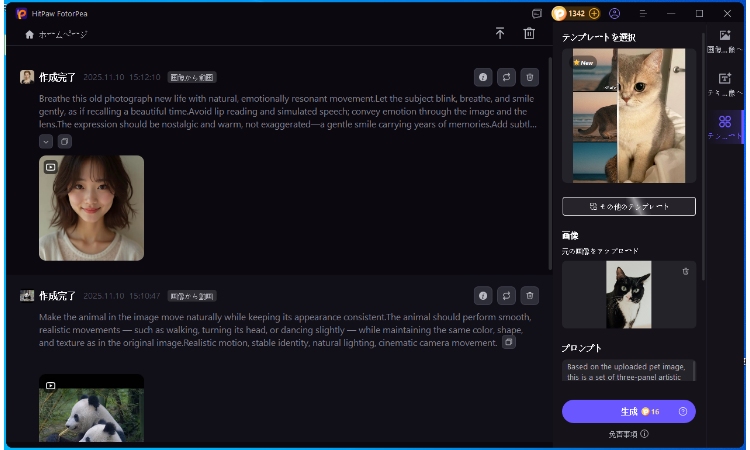750x450 pixels.
Task: Delete the panda animation task
Action: click(530, 296)
